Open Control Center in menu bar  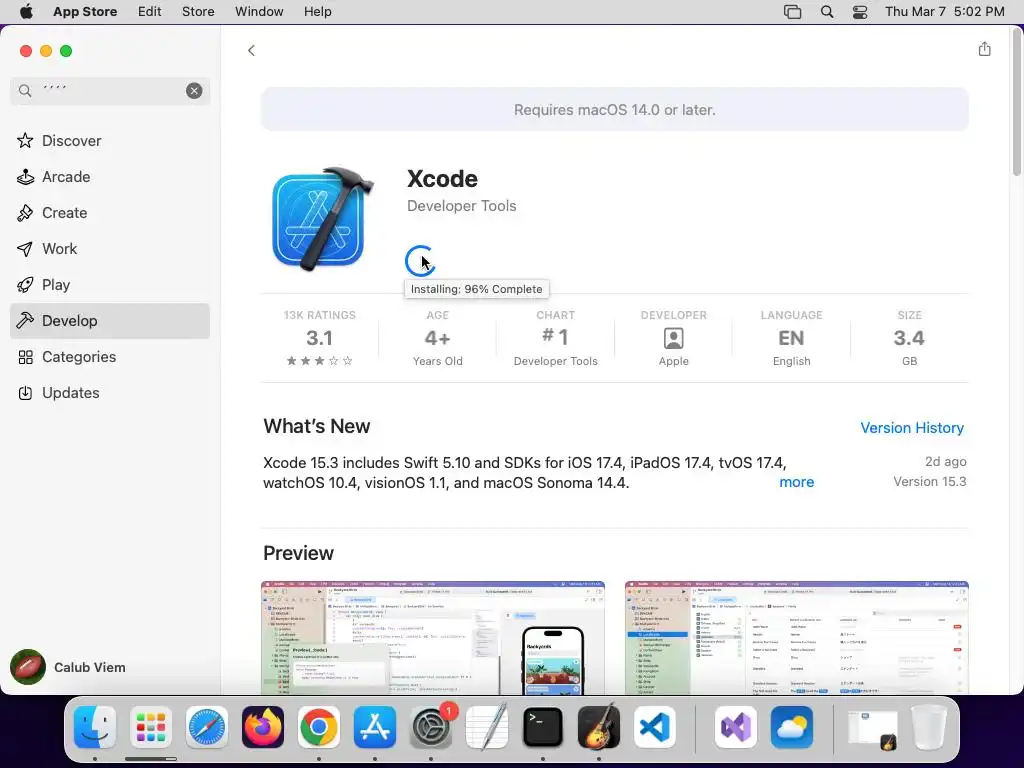(x=860, y=12)
